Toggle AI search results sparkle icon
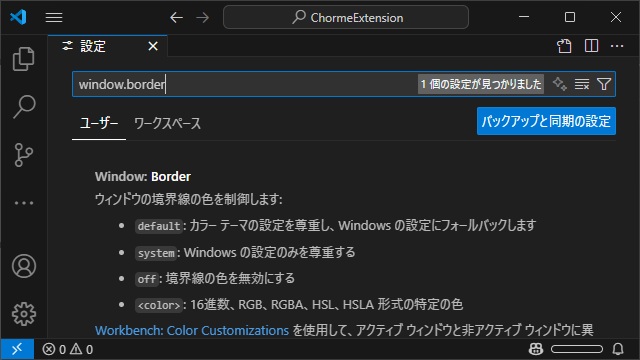Image resolution: width=640 pixels, height=360 pixels. click(x=560, y=84)
